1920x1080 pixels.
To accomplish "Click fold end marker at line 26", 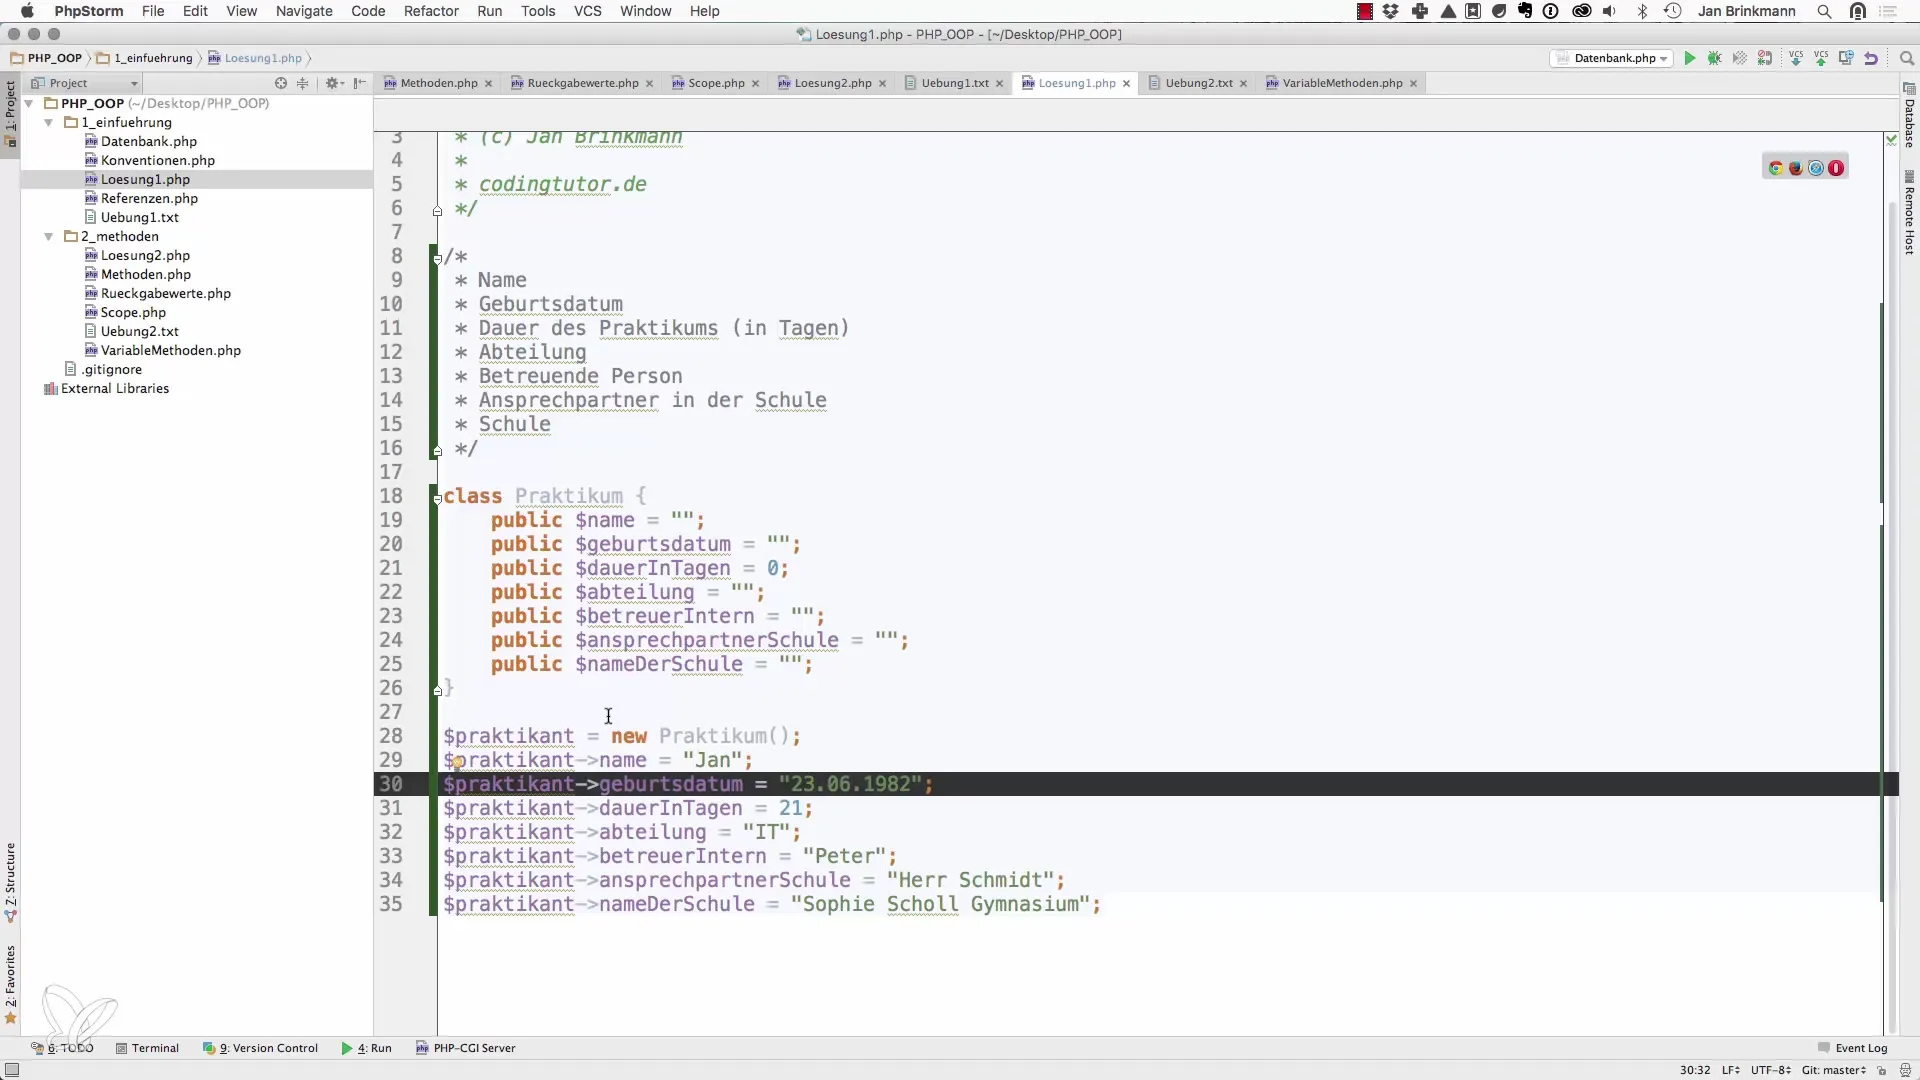I will [437, 690].
